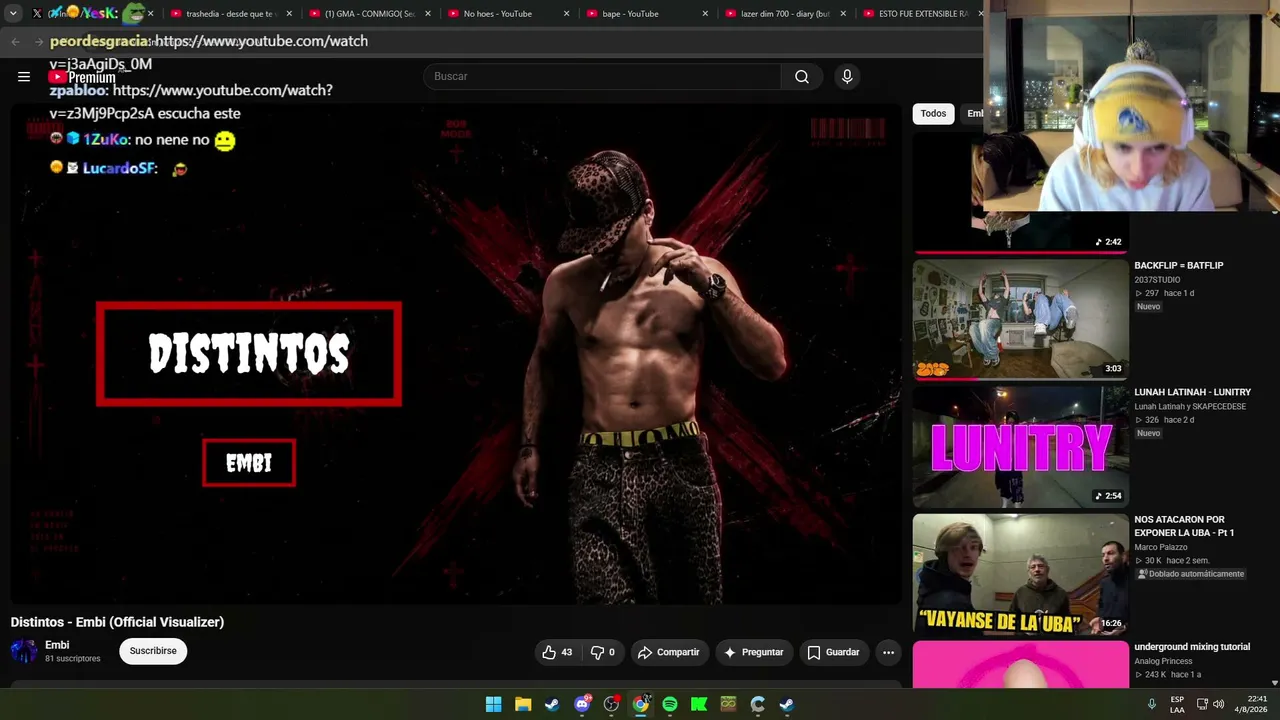Image resolution: width=1280 pixels, height=720 pixels.
Task: Open network settings in system tray
Action: (1202, 704)
